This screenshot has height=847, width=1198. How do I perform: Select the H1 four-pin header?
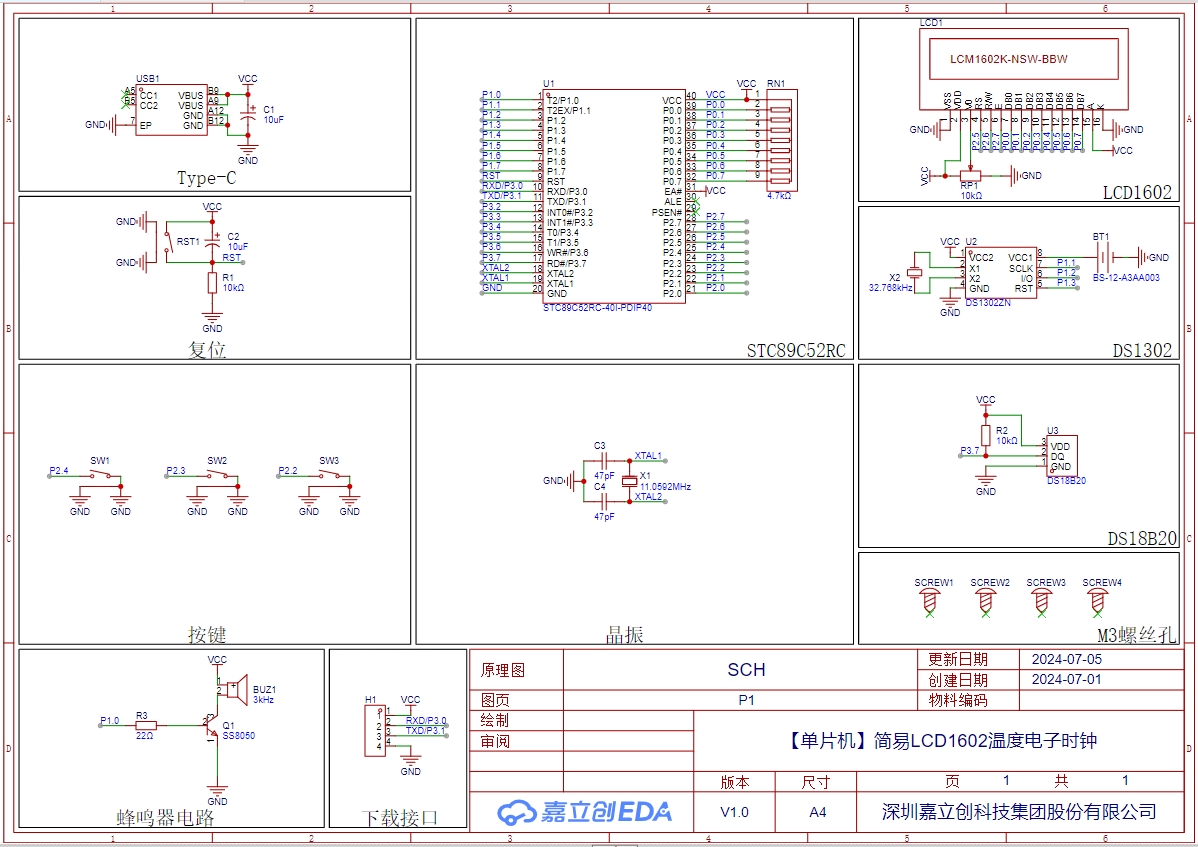[x=374, y=731]
